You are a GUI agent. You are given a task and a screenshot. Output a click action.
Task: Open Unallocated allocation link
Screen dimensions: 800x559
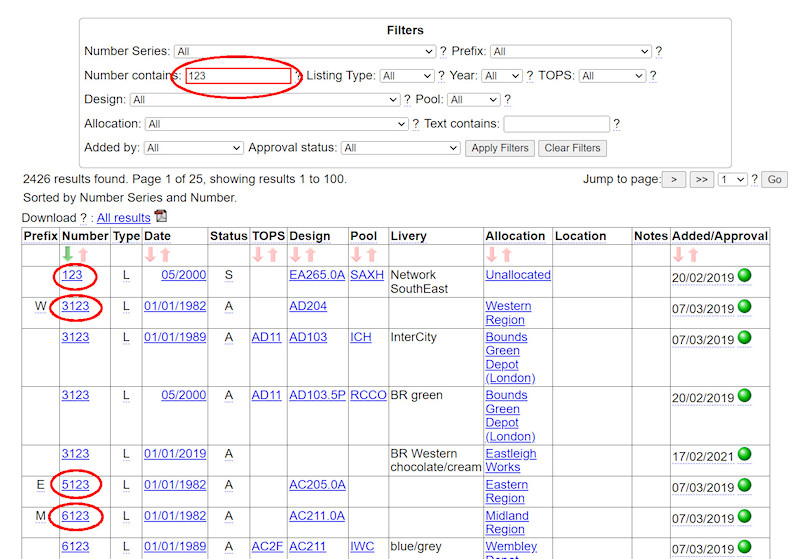[518, 275]
